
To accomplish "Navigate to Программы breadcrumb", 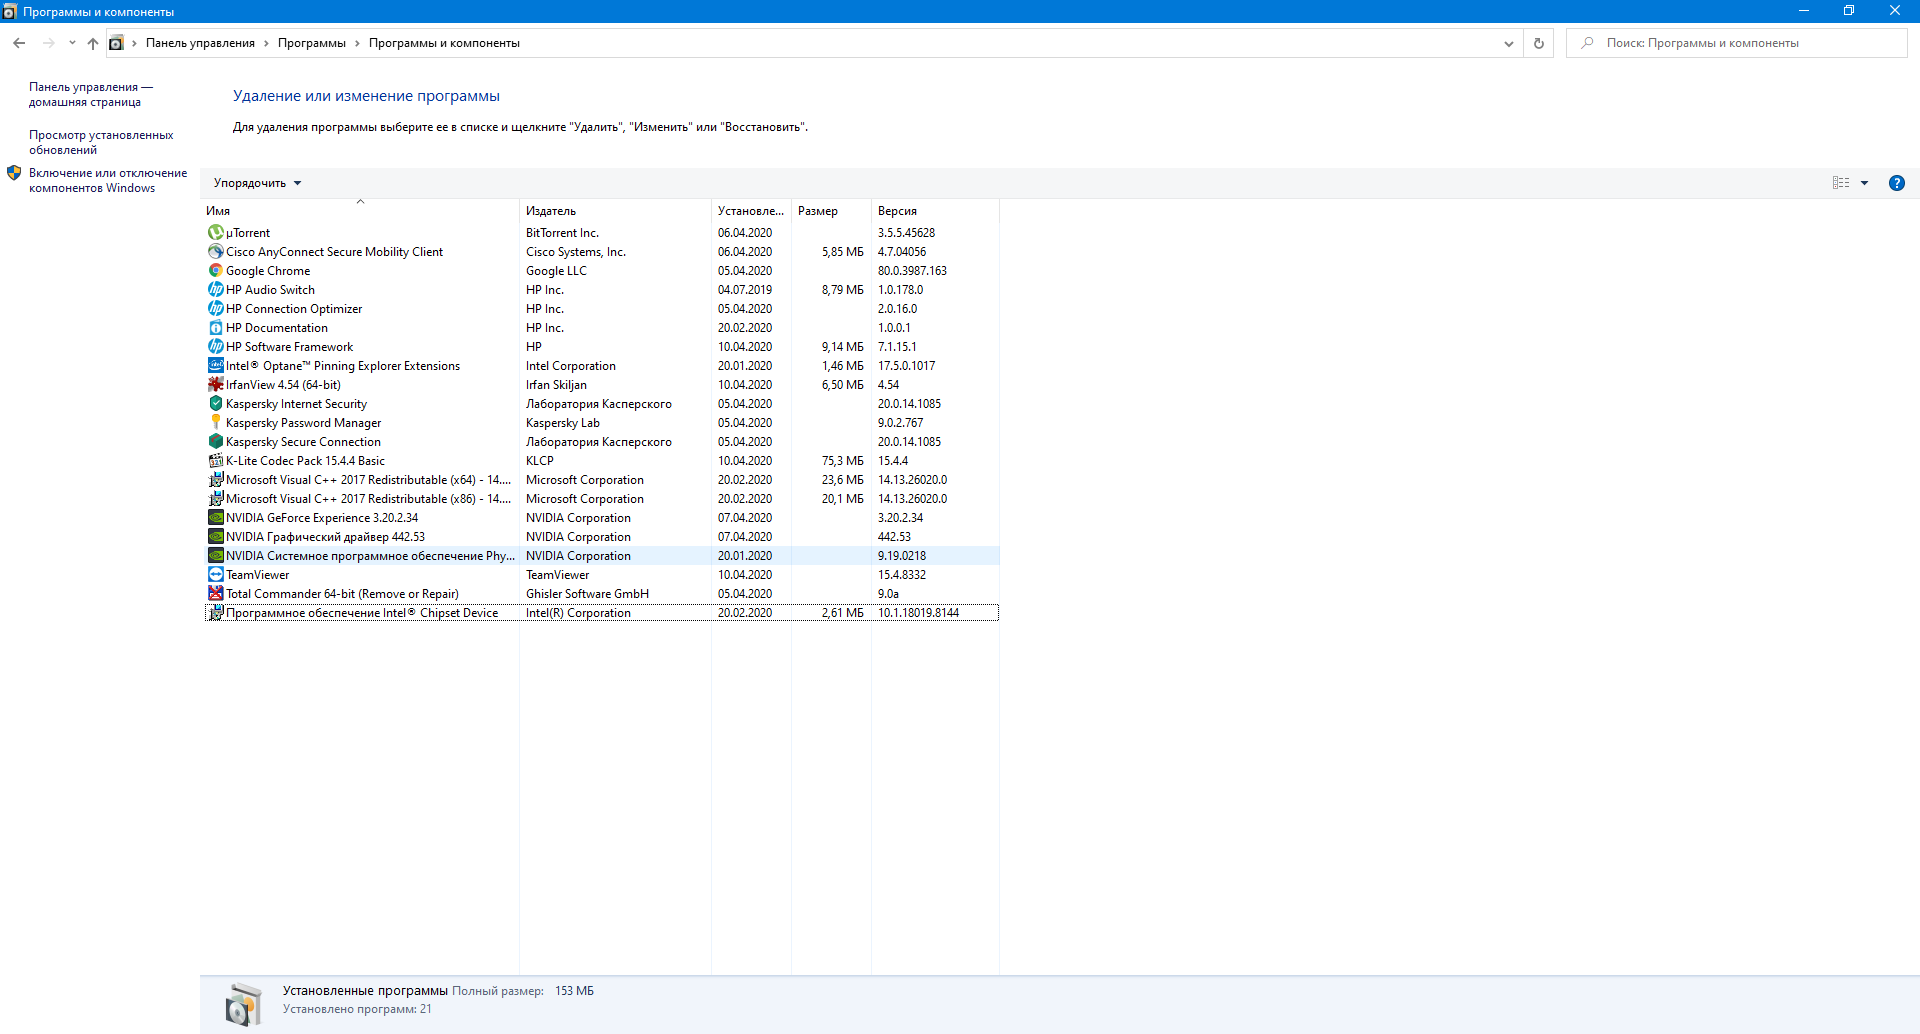I will pyautogui.click(x=312, y=43).
